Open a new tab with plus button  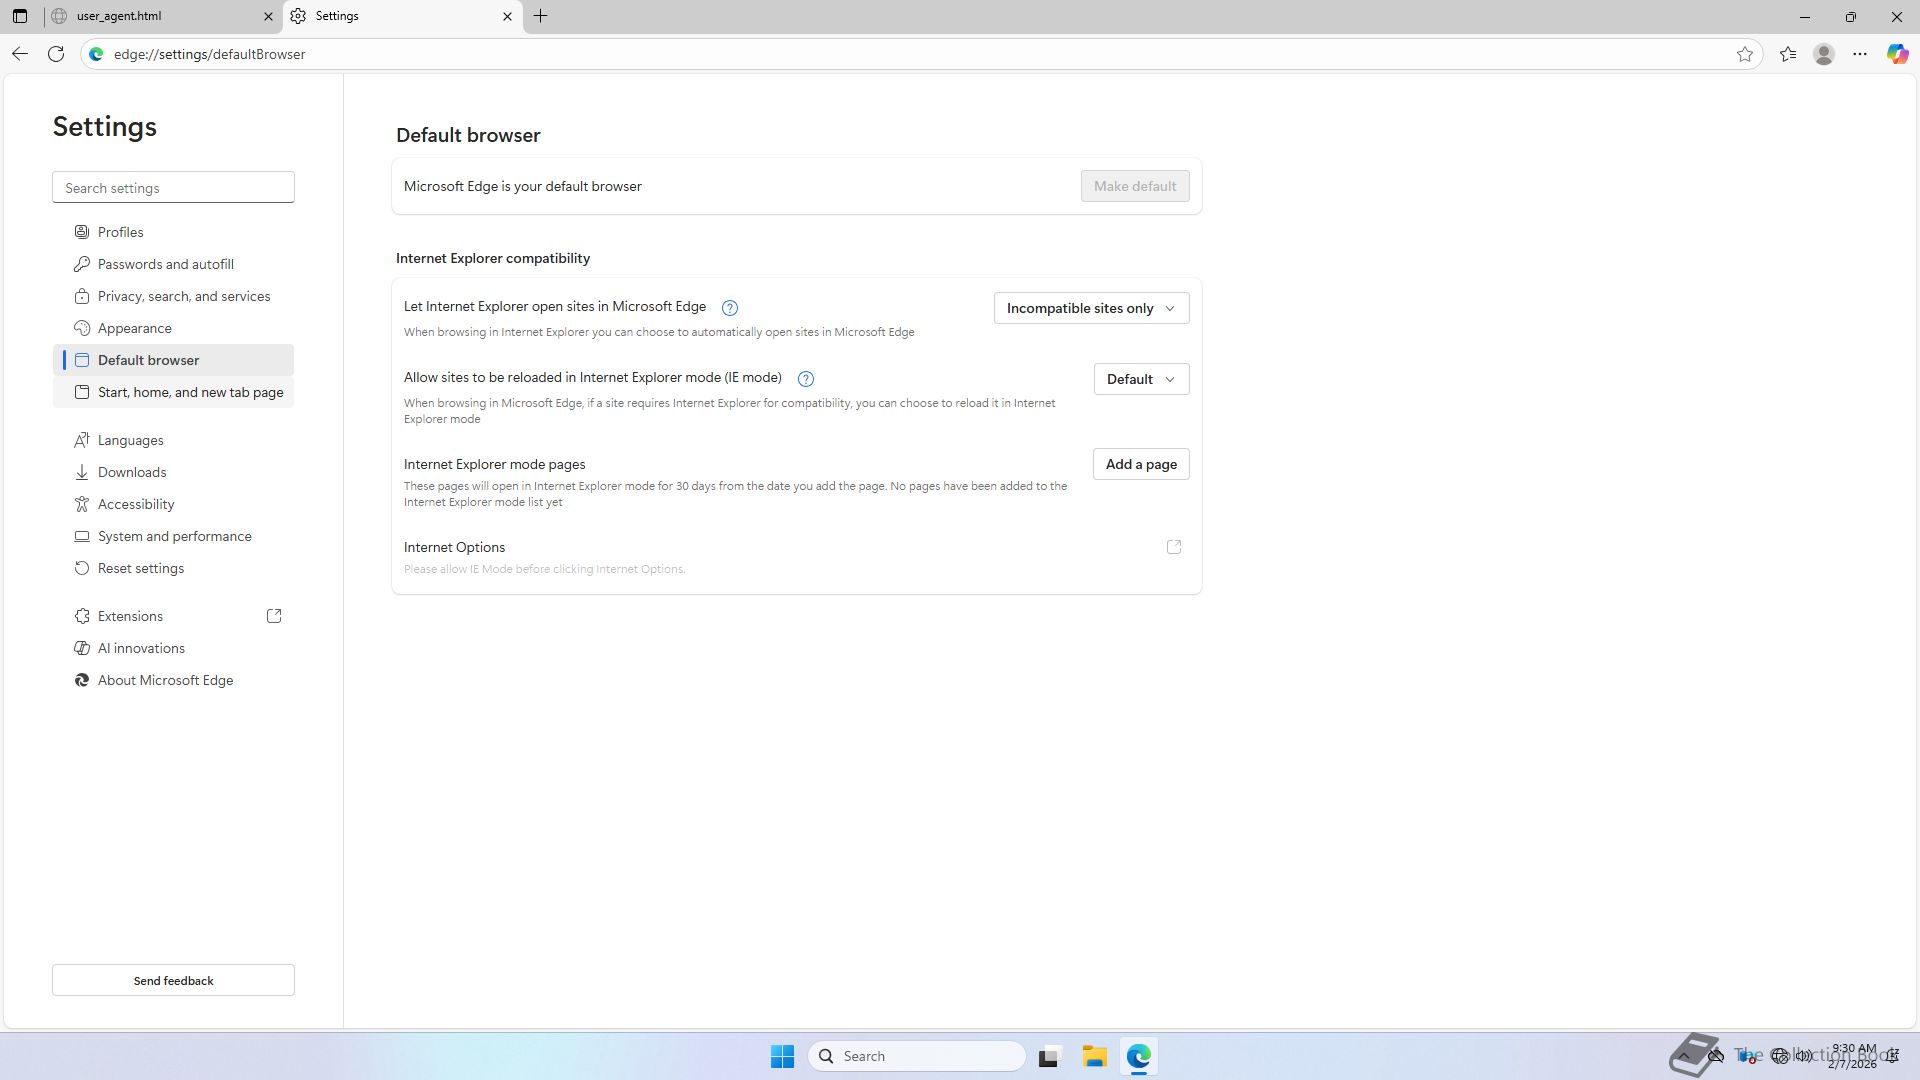click(540, 16)
